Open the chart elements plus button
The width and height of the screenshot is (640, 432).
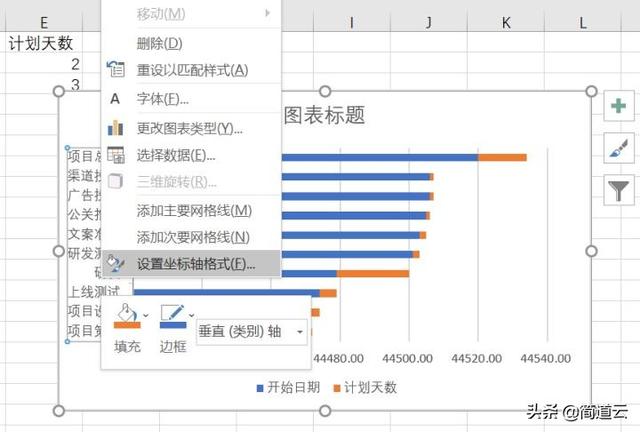click(618, 107)
